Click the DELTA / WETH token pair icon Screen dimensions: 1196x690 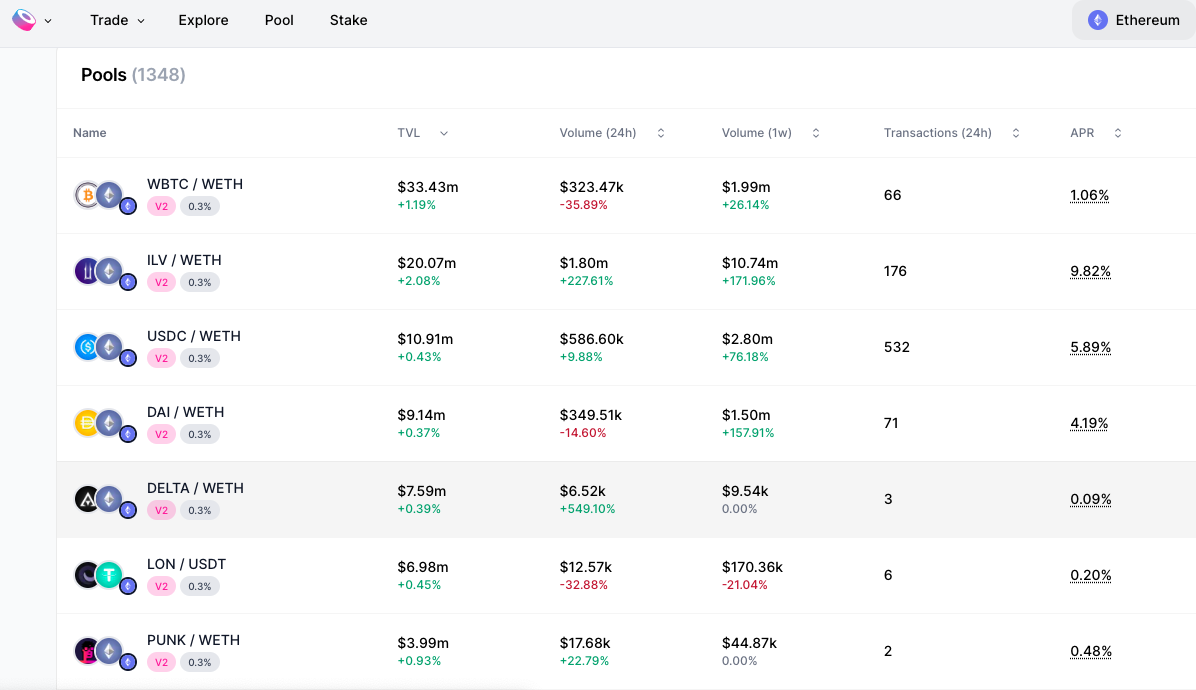click(105, 501)
